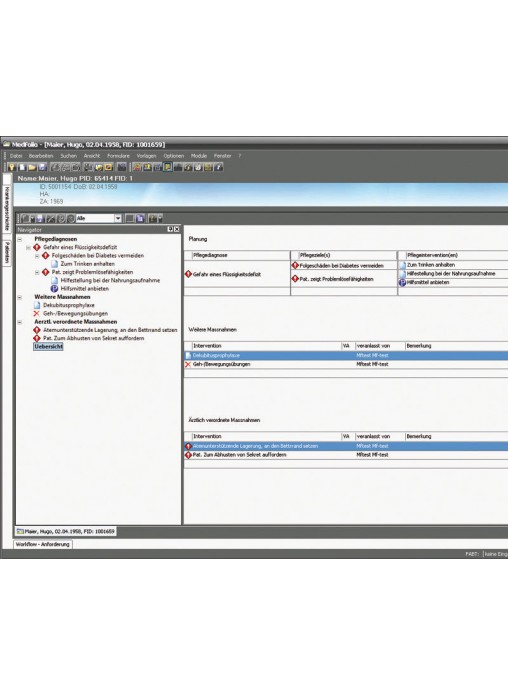This screenshot has width=508, height=696.
Task: Click the save floppy disk icon in main toolbar
Action: (x=42, y=167)
